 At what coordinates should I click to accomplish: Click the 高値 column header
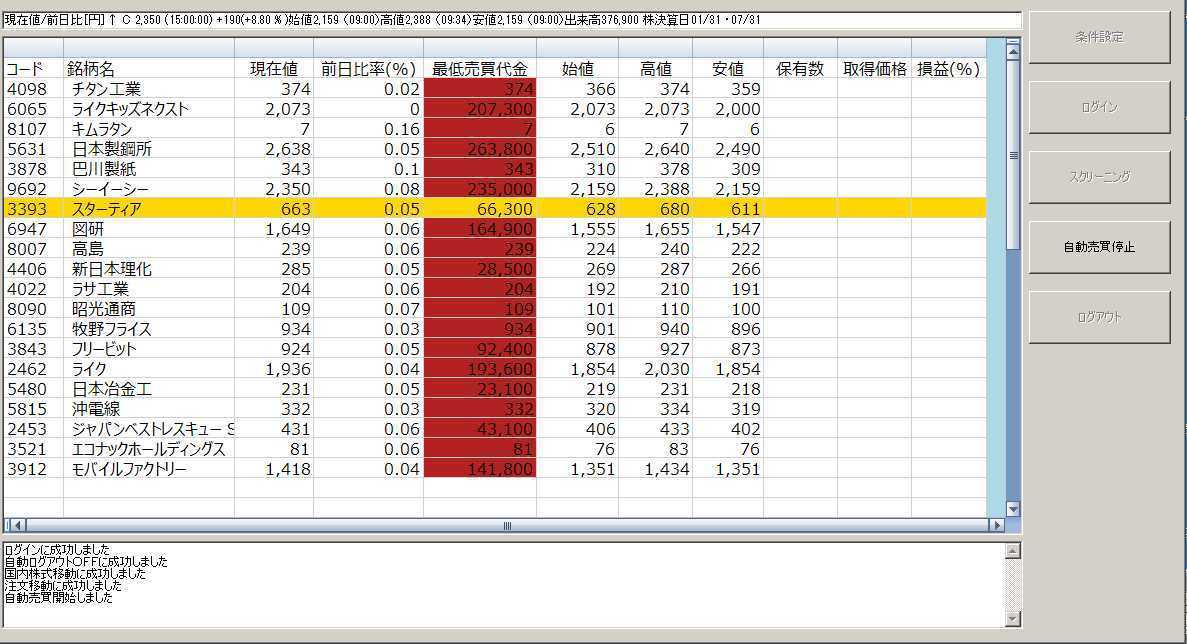(x=656, y=69)
